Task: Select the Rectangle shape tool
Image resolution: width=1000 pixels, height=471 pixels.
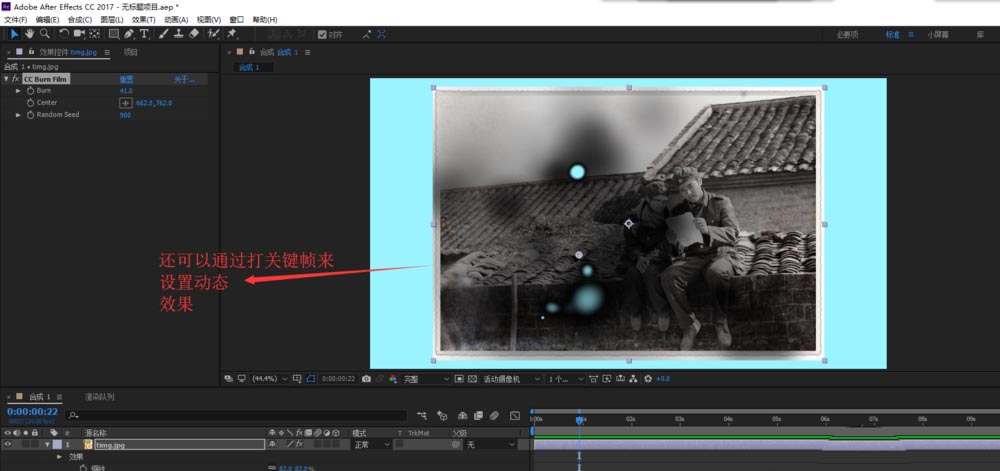Action: tap(114, 34)
